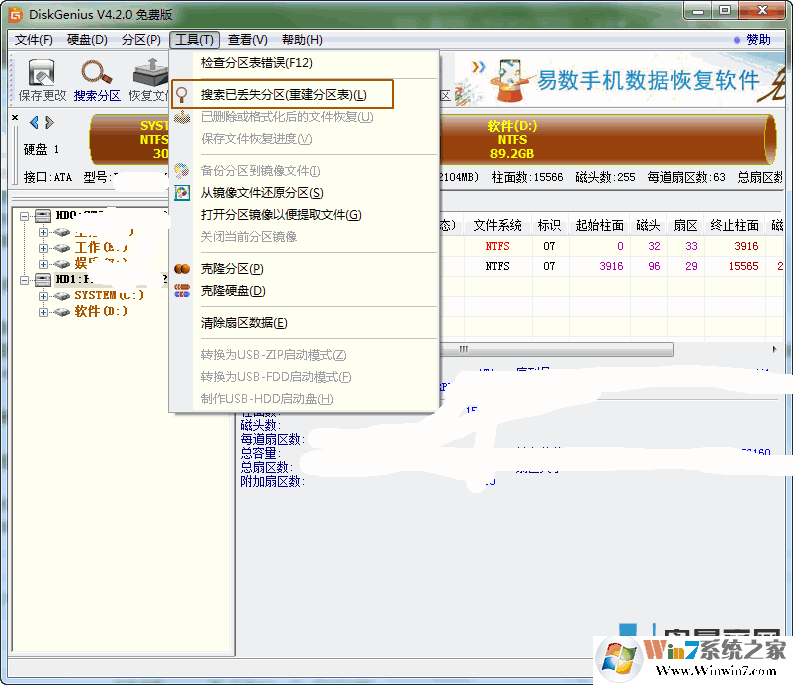The image size is (793, 685).
Task: Select 搜索已丢失分区(重建分区表) menu entry
Action: (x=283, y=95)
